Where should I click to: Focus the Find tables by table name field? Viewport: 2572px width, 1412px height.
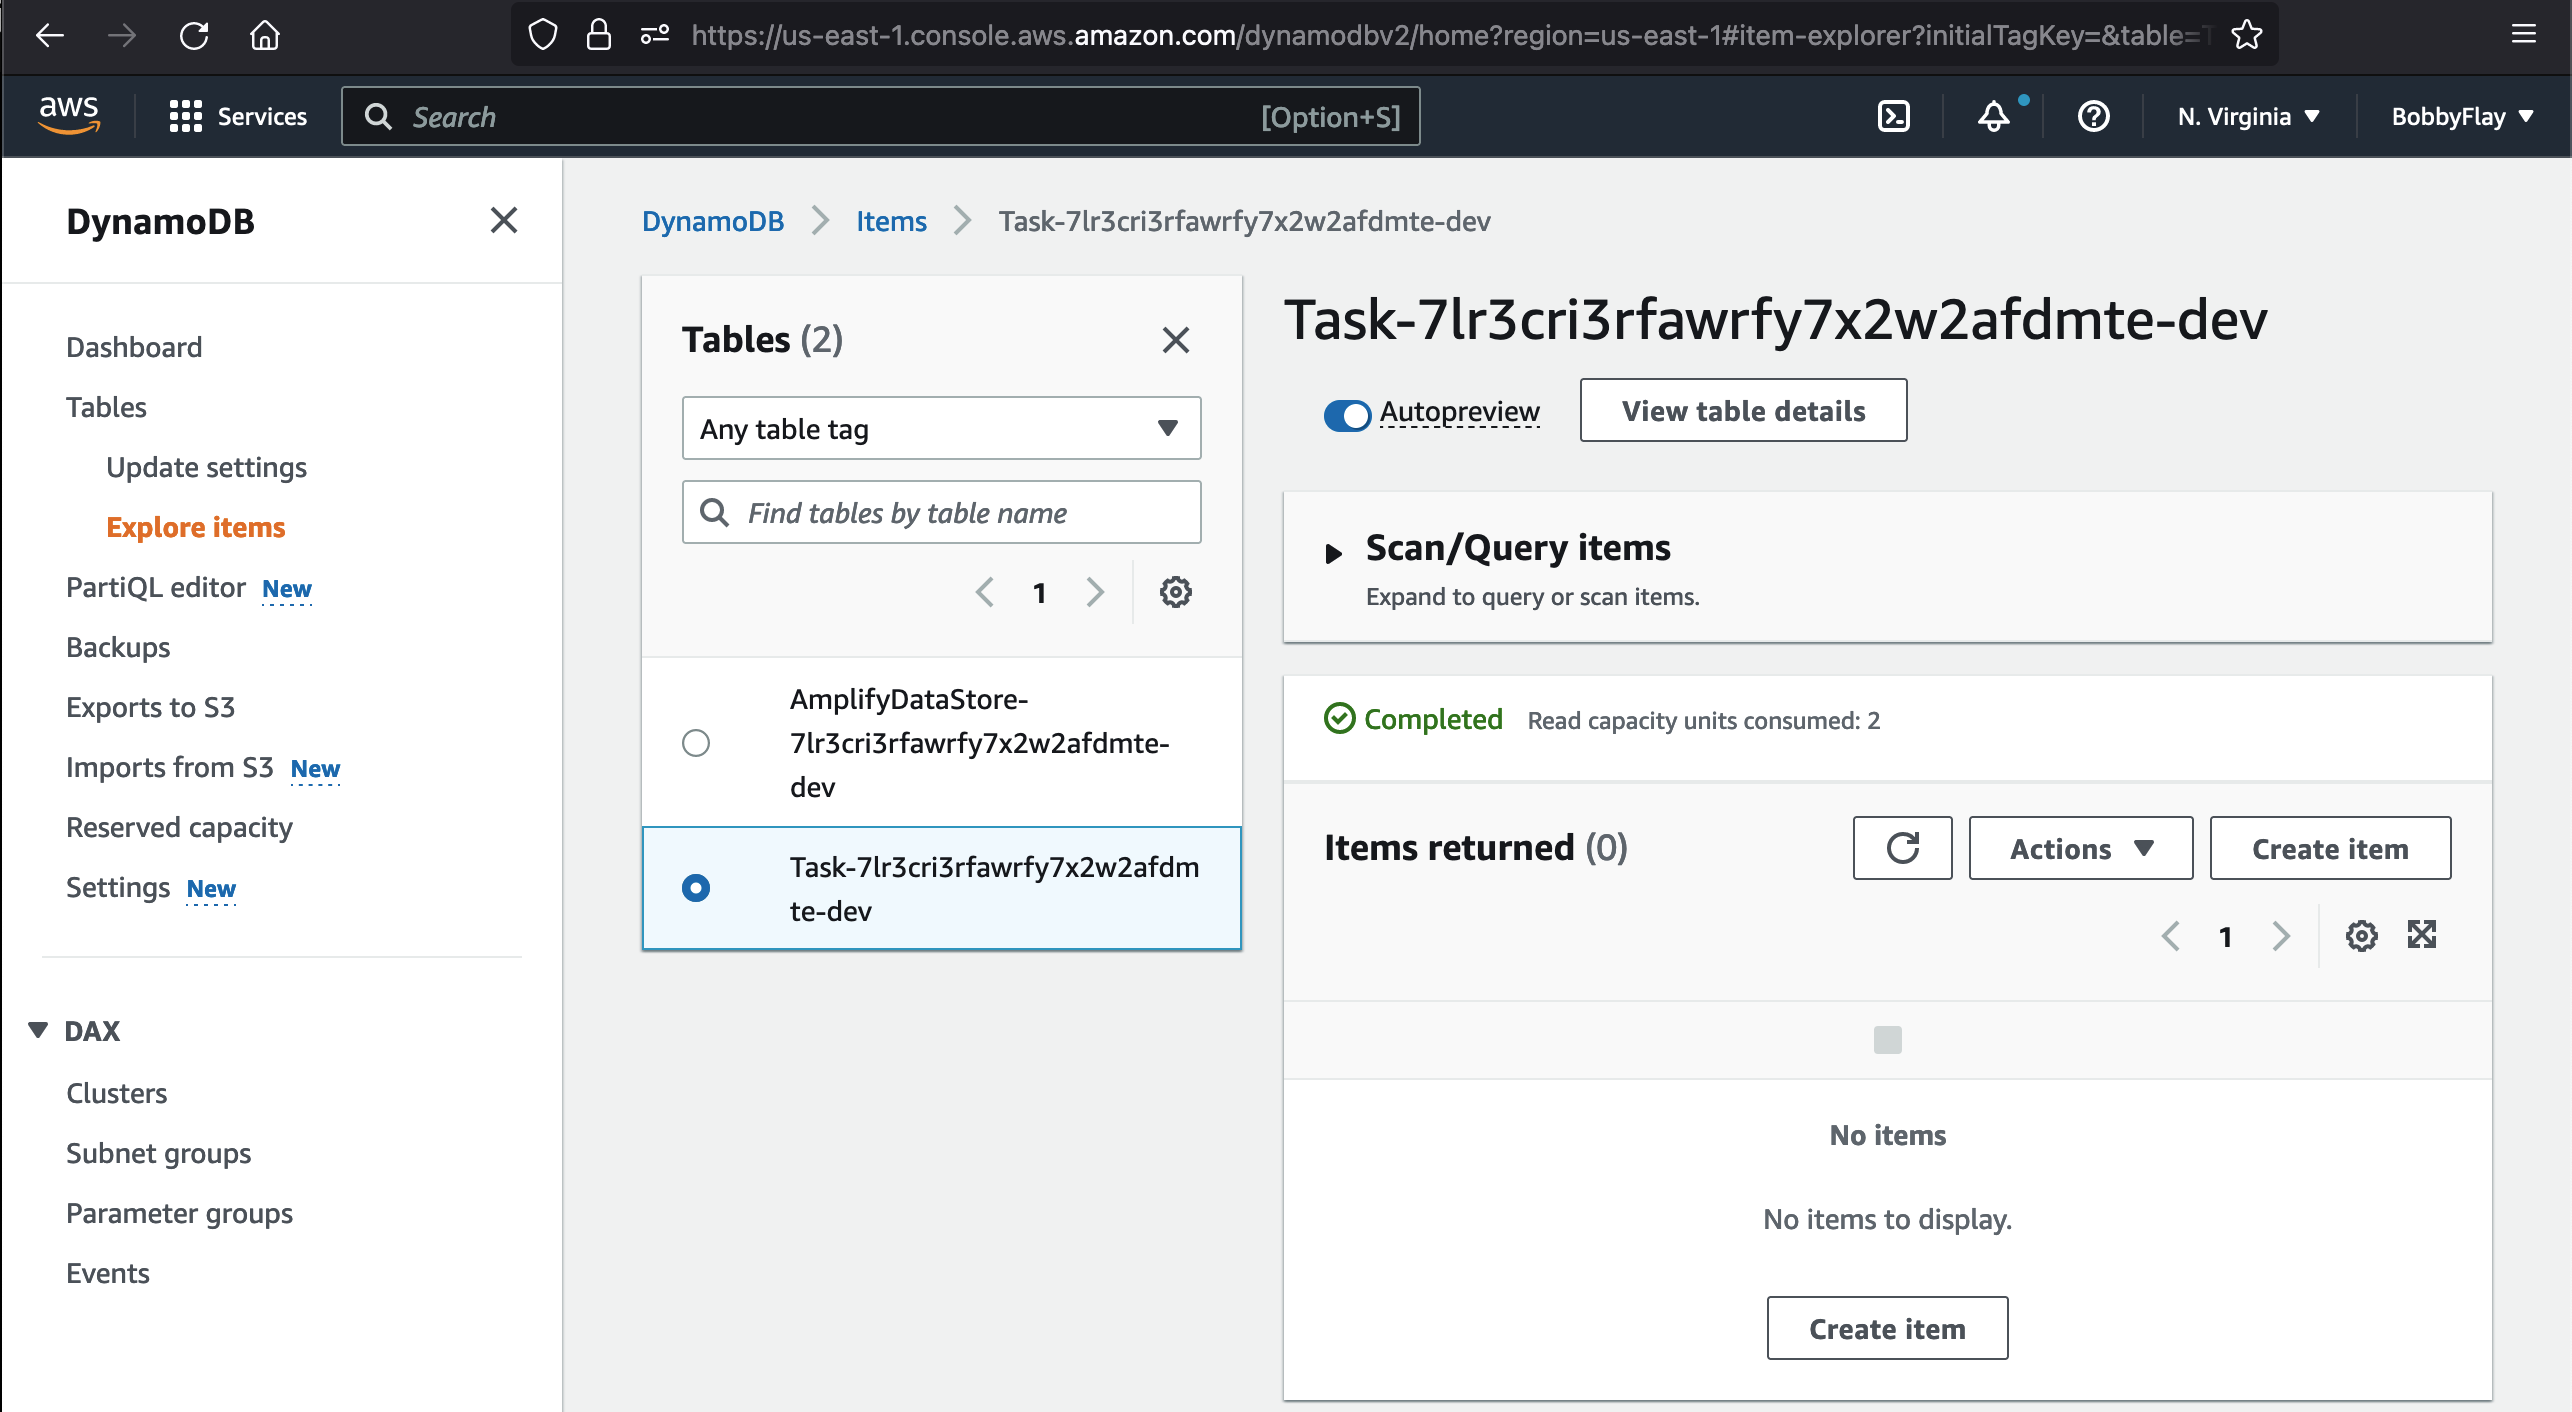point(941,512)
